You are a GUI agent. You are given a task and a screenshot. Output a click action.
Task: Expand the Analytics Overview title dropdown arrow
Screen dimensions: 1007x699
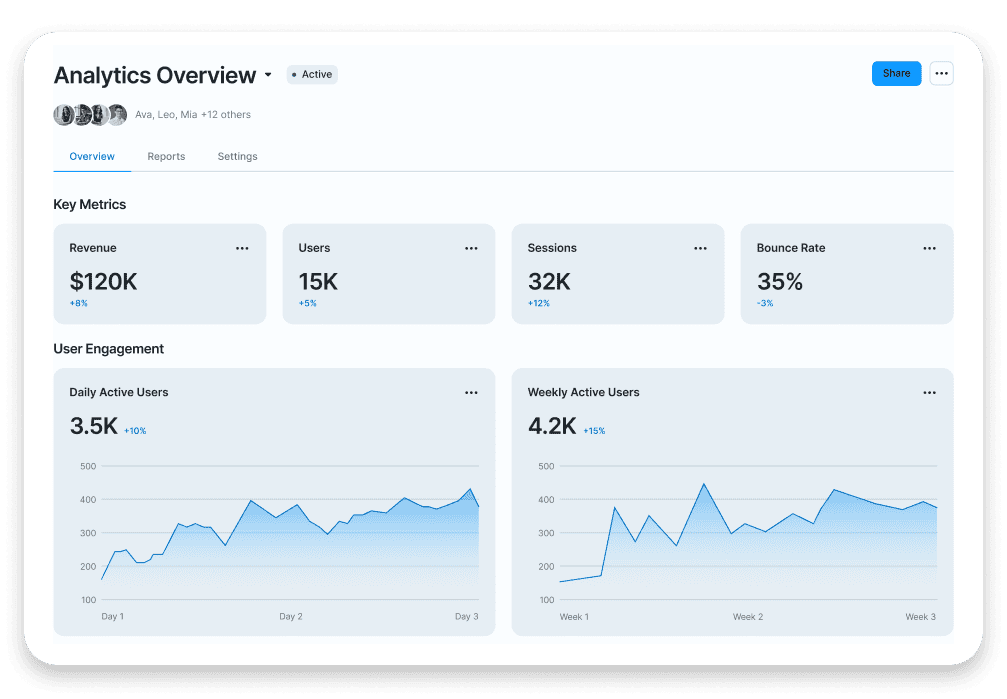pyautogui.click(x=268, y=76)
